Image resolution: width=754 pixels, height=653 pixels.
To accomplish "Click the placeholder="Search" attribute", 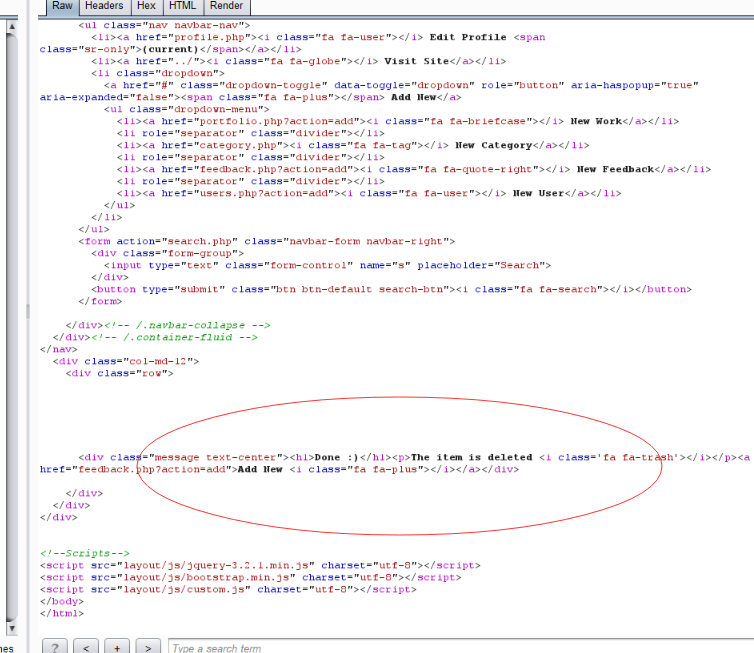I will coord(484,265).
